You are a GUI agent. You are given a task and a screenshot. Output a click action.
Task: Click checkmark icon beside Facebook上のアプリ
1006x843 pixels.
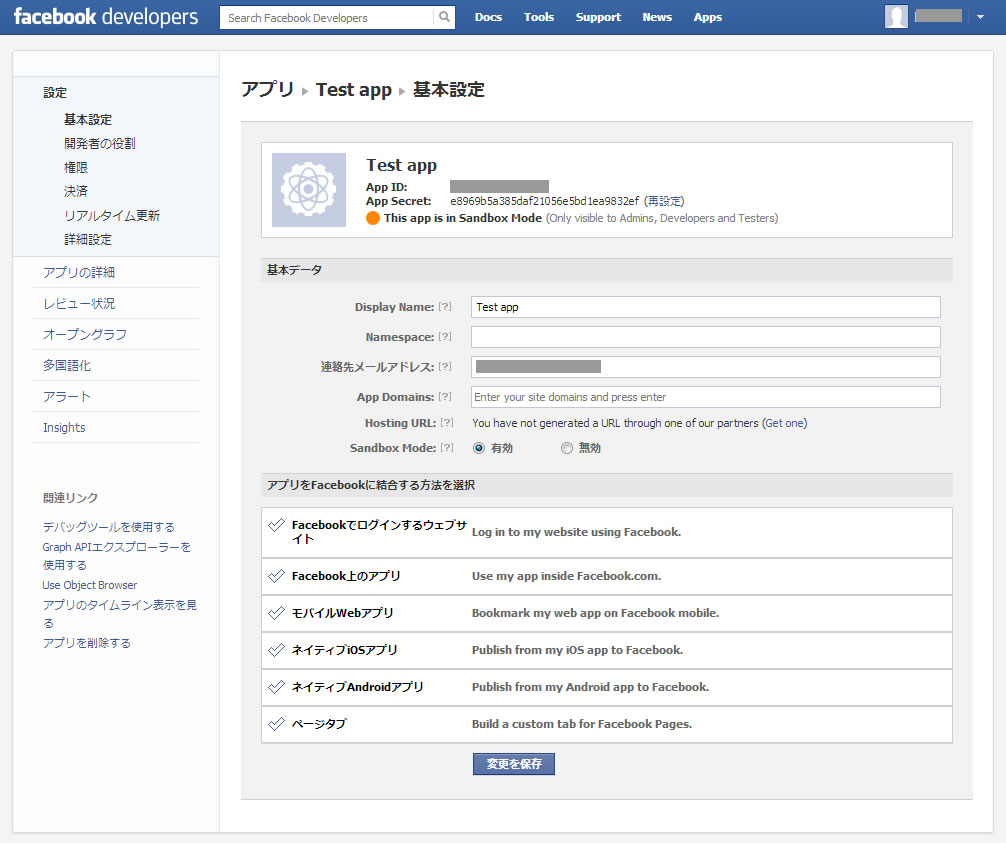coord(277,576)
